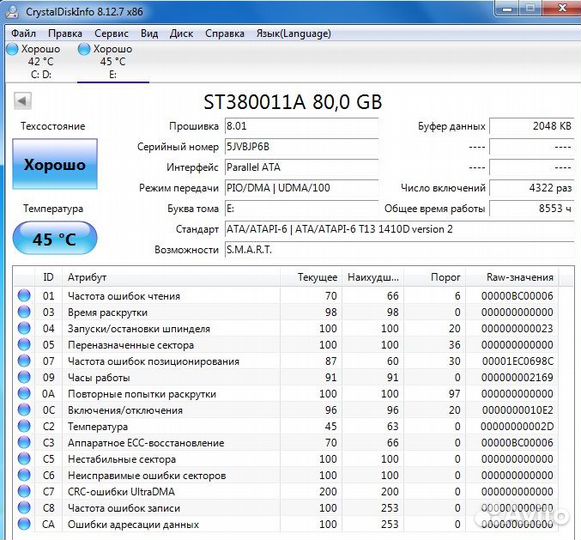Click the Текущее column header

click(x=311, y=277)
